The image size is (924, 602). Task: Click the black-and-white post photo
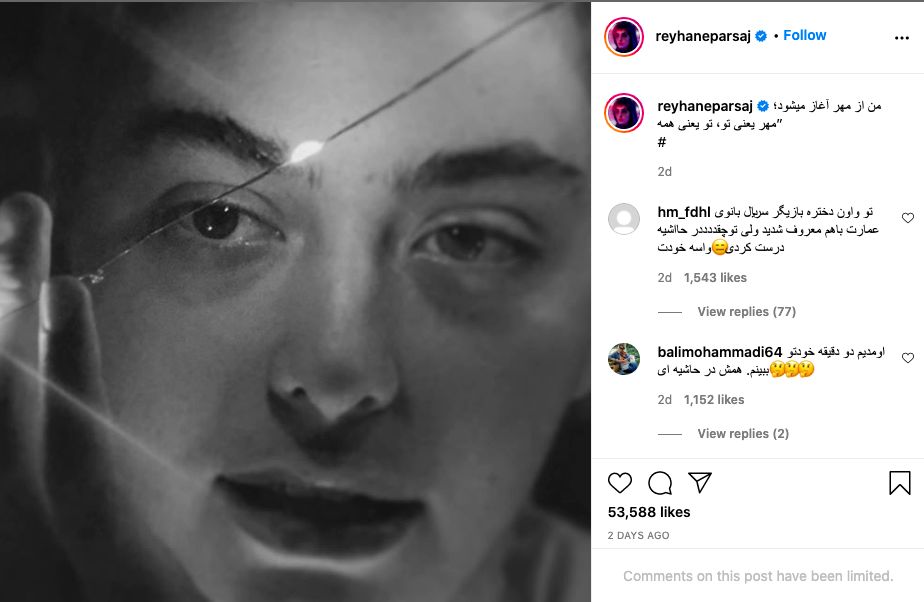(x=295, y=301)
